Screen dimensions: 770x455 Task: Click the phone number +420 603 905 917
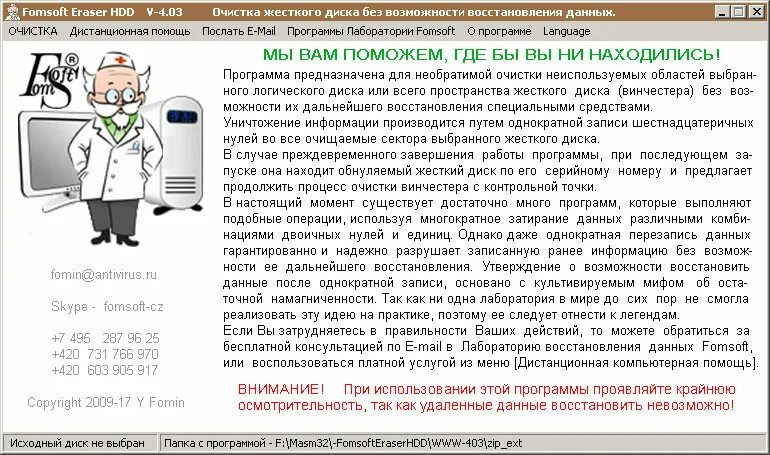(105, 370)
